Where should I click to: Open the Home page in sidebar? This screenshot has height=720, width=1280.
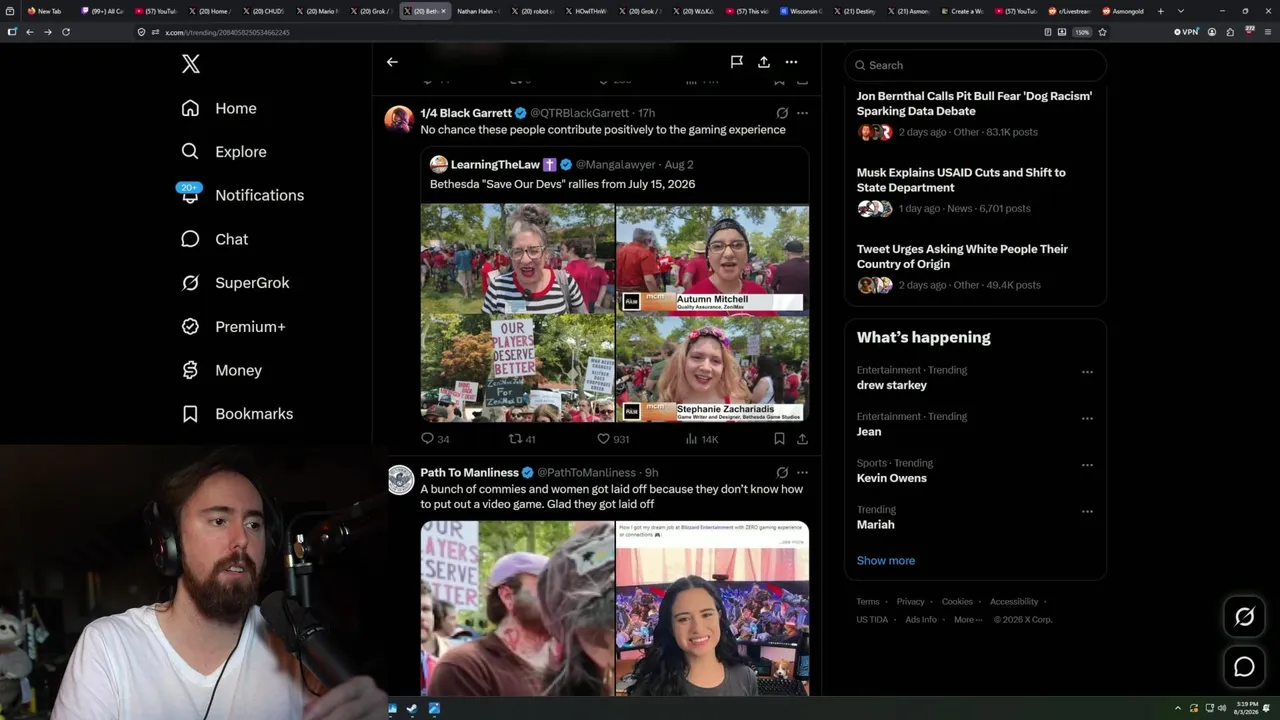point(219,108)
